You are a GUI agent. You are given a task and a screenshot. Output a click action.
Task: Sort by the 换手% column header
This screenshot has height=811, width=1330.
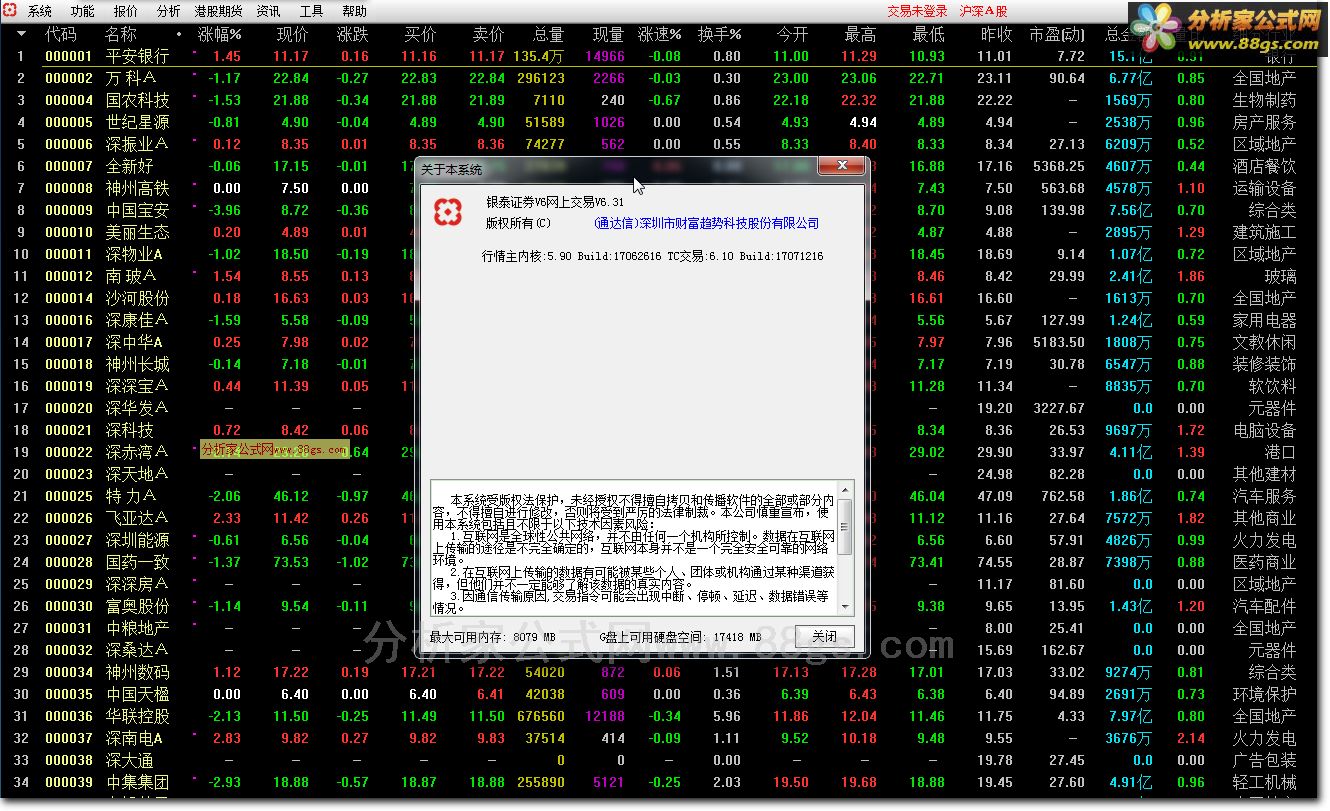pyautogui.click(x=720, y=34)
